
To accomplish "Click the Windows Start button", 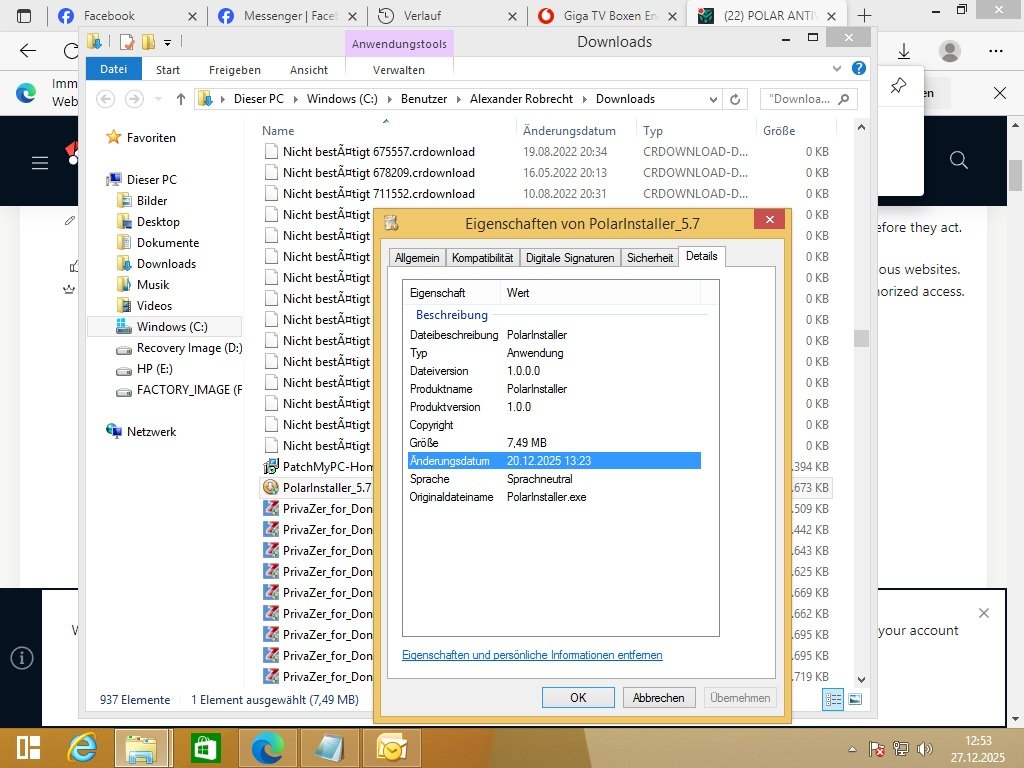I will pos(28,748).
